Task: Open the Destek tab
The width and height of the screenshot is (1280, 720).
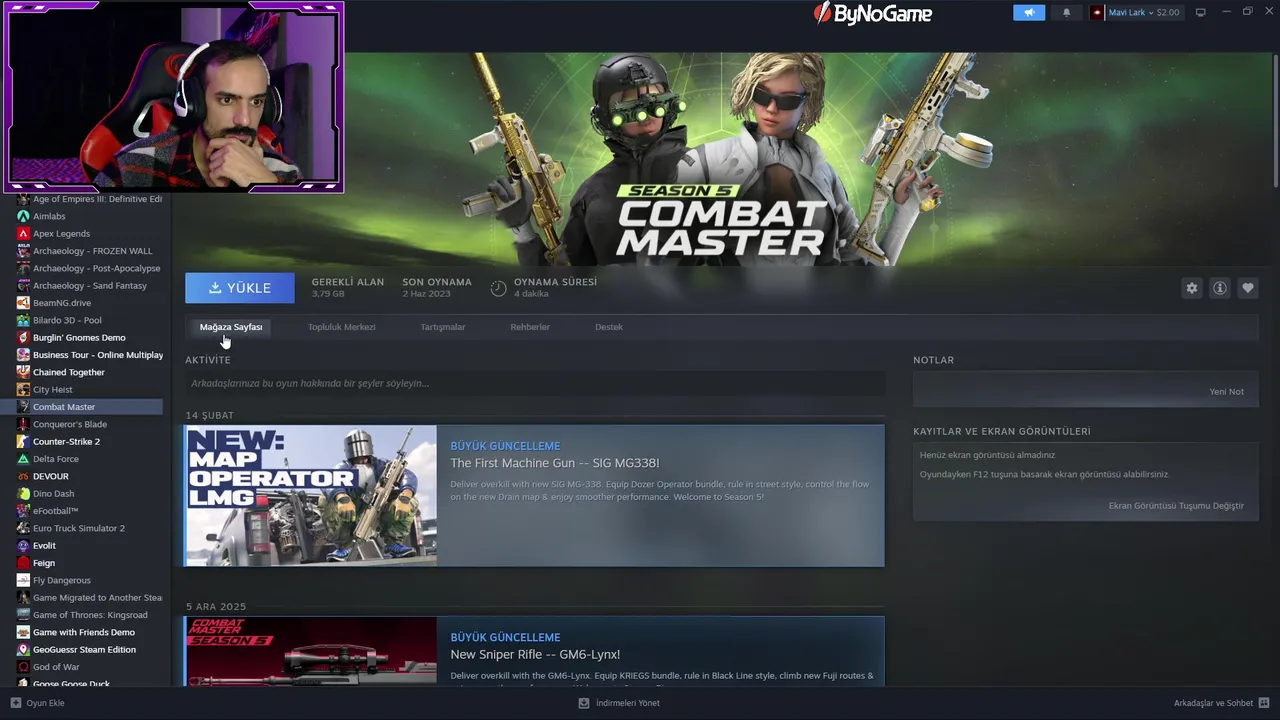Action: coord(609,327)
